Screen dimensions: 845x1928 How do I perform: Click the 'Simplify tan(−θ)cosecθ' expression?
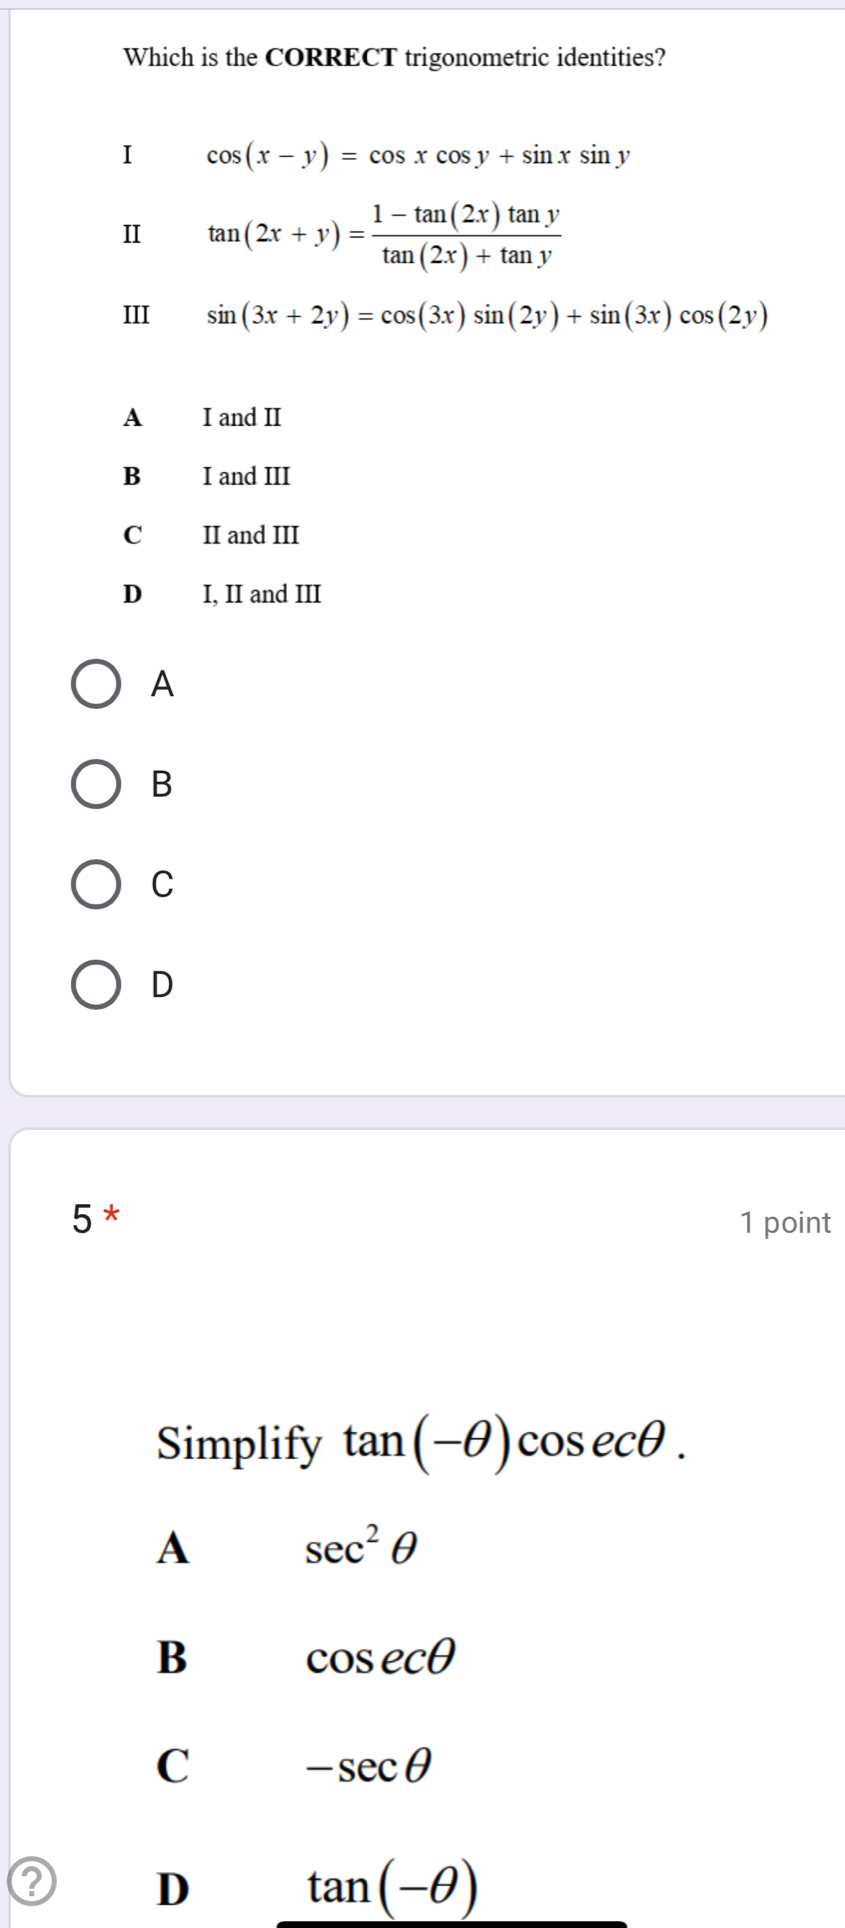pos(422,1442)
